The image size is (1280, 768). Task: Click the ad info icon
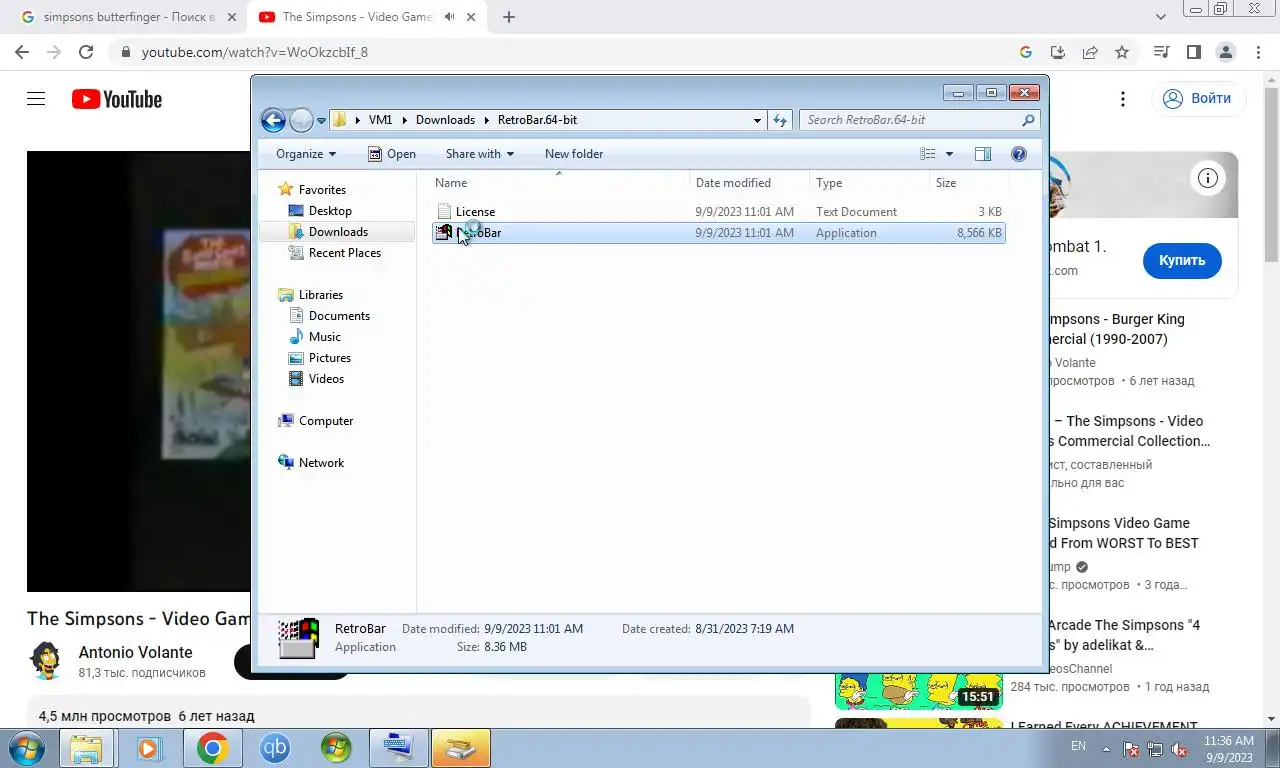[x=1207, y=179]
